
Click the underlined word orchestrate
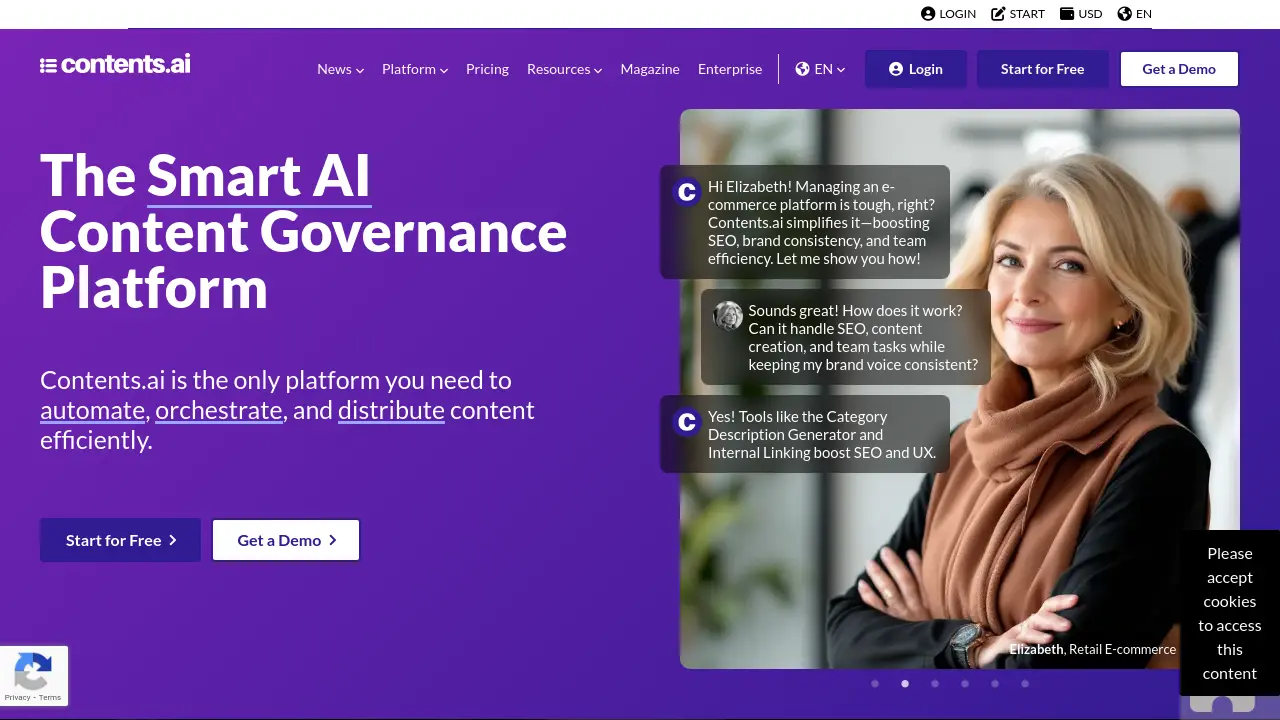219,410
